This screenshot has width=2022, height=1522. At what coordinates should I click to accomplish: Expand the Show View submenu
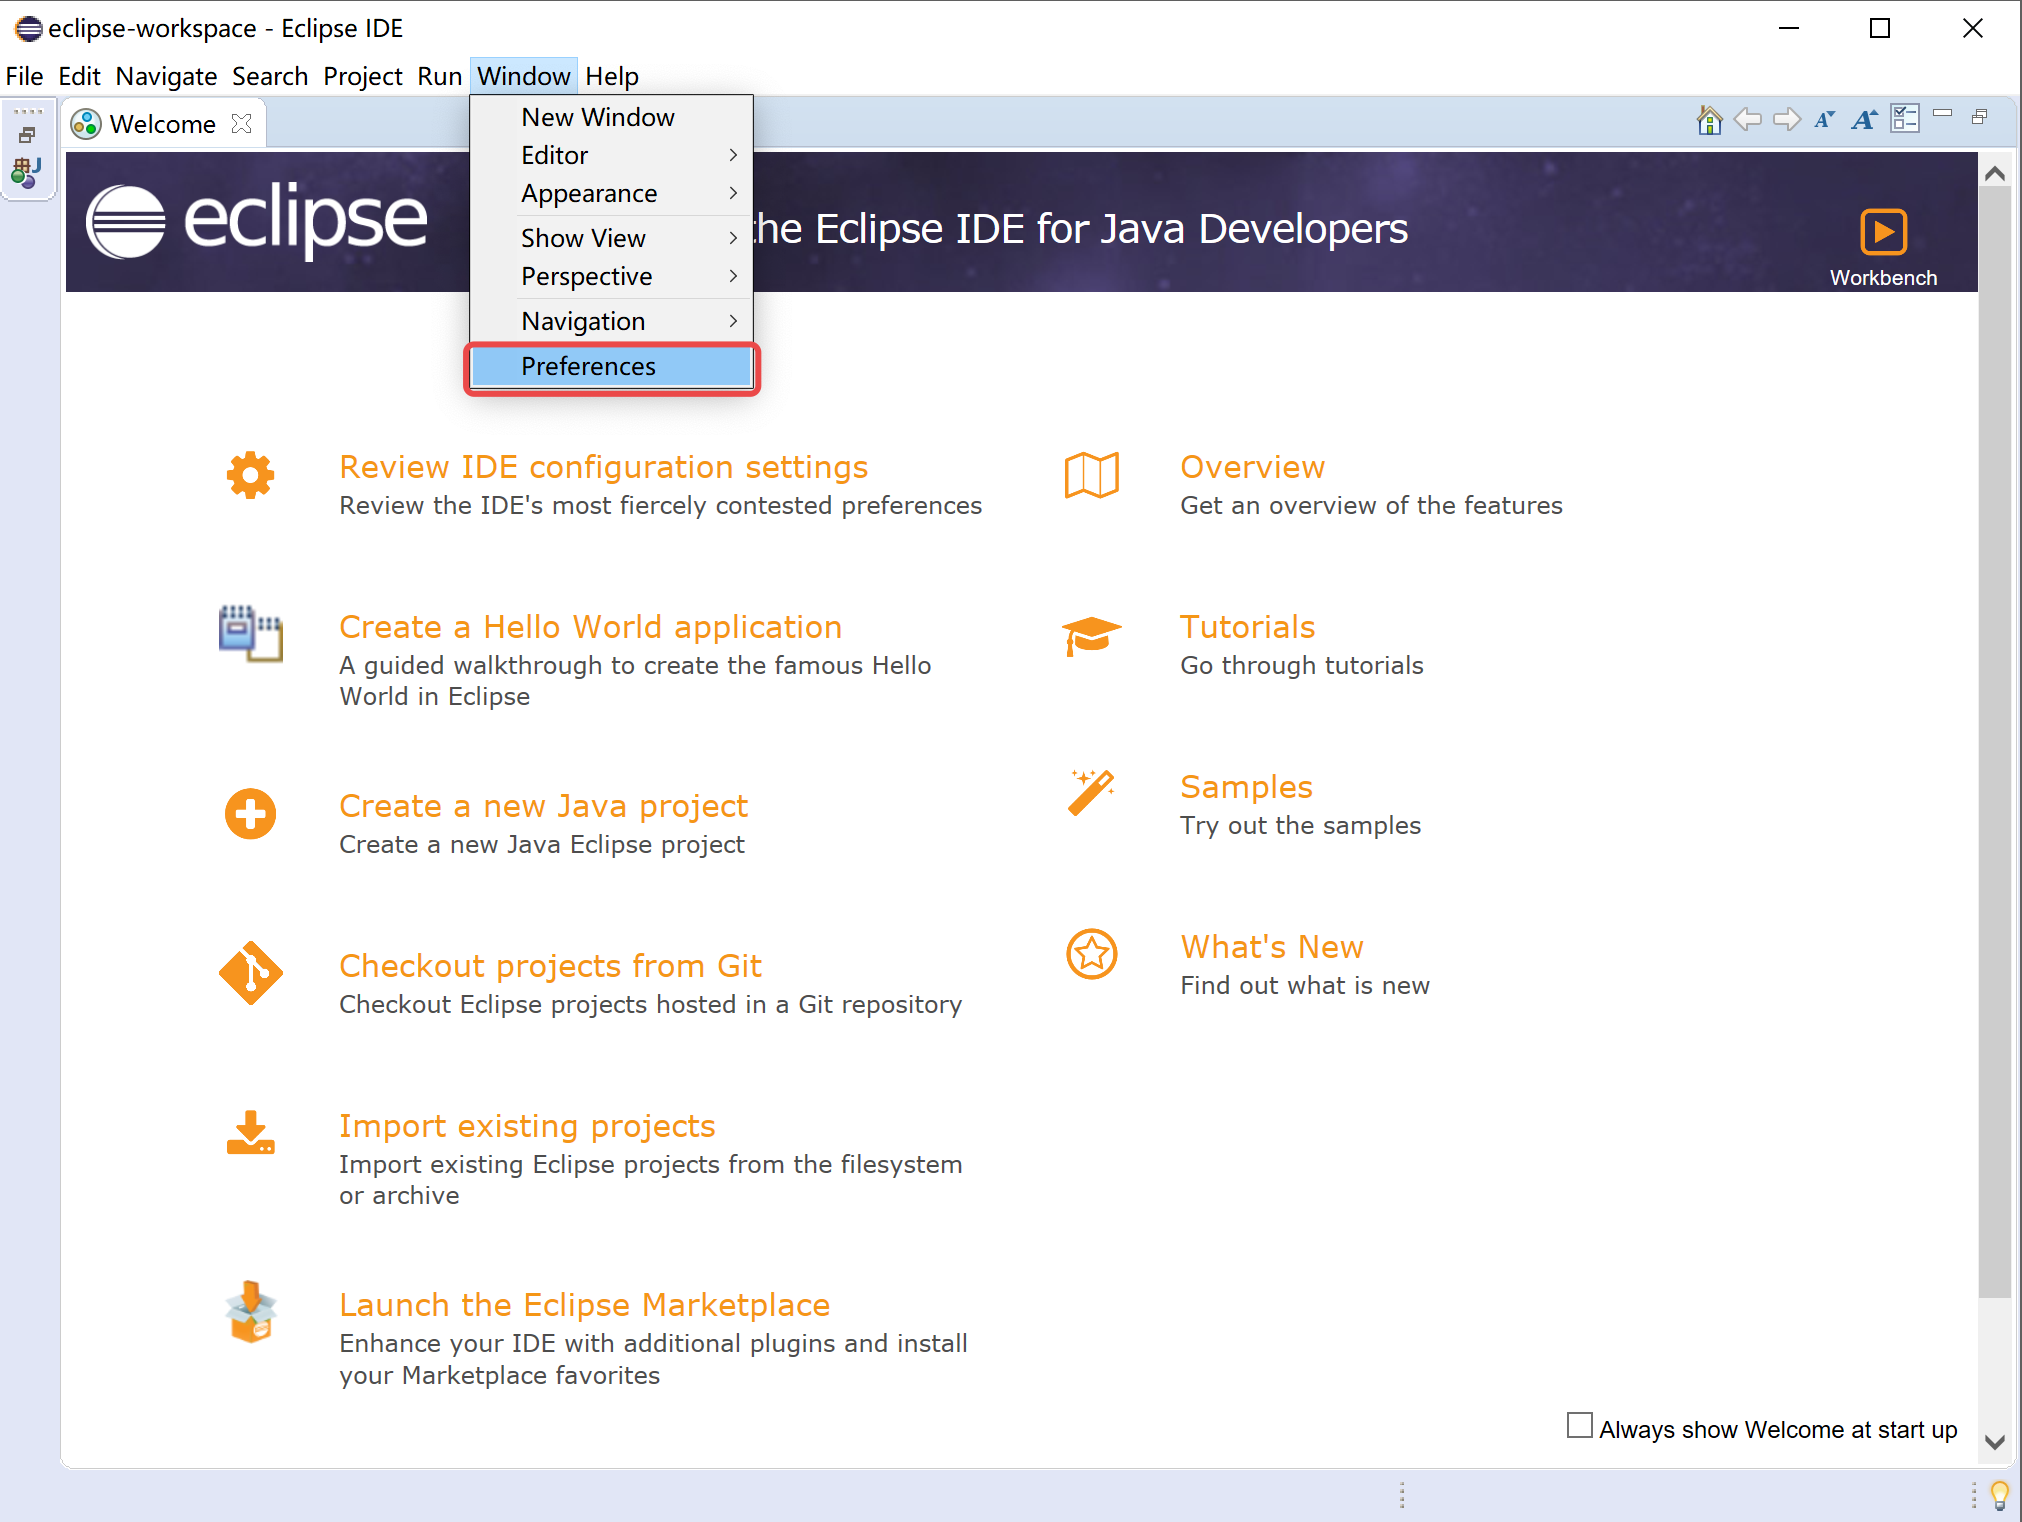pos(611,238)
